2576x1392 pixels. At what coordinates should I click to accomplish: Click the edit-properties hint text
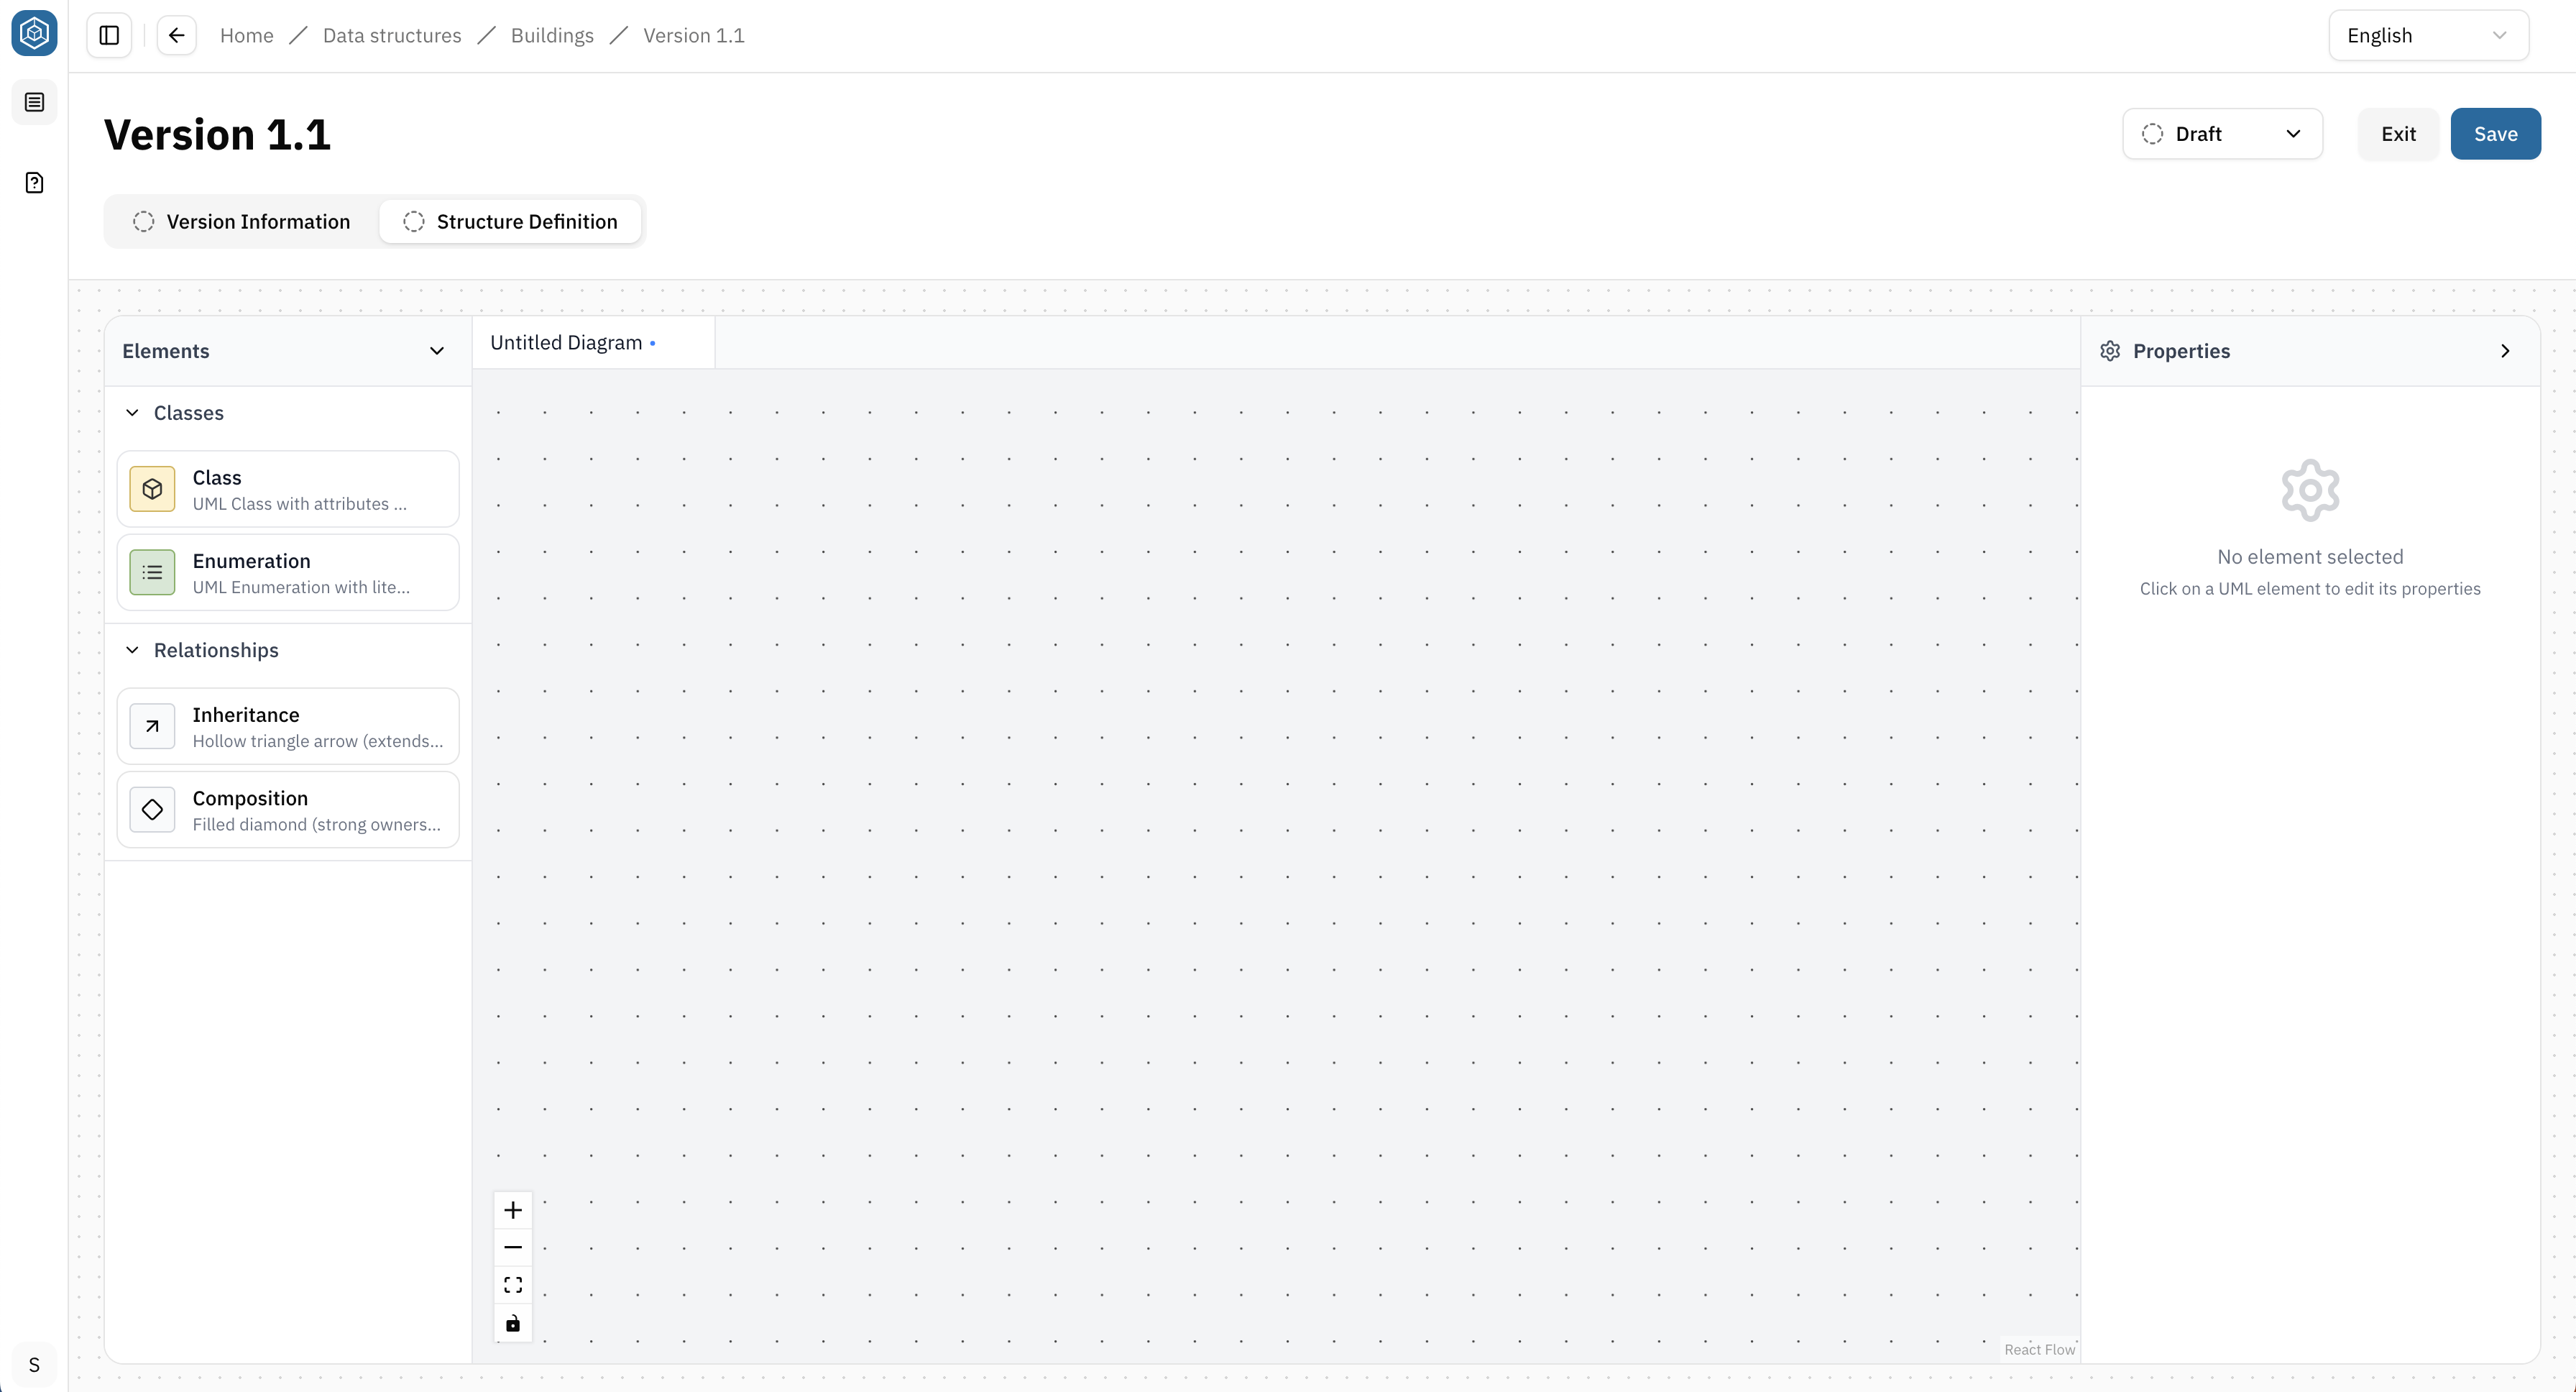[2310, 589]
